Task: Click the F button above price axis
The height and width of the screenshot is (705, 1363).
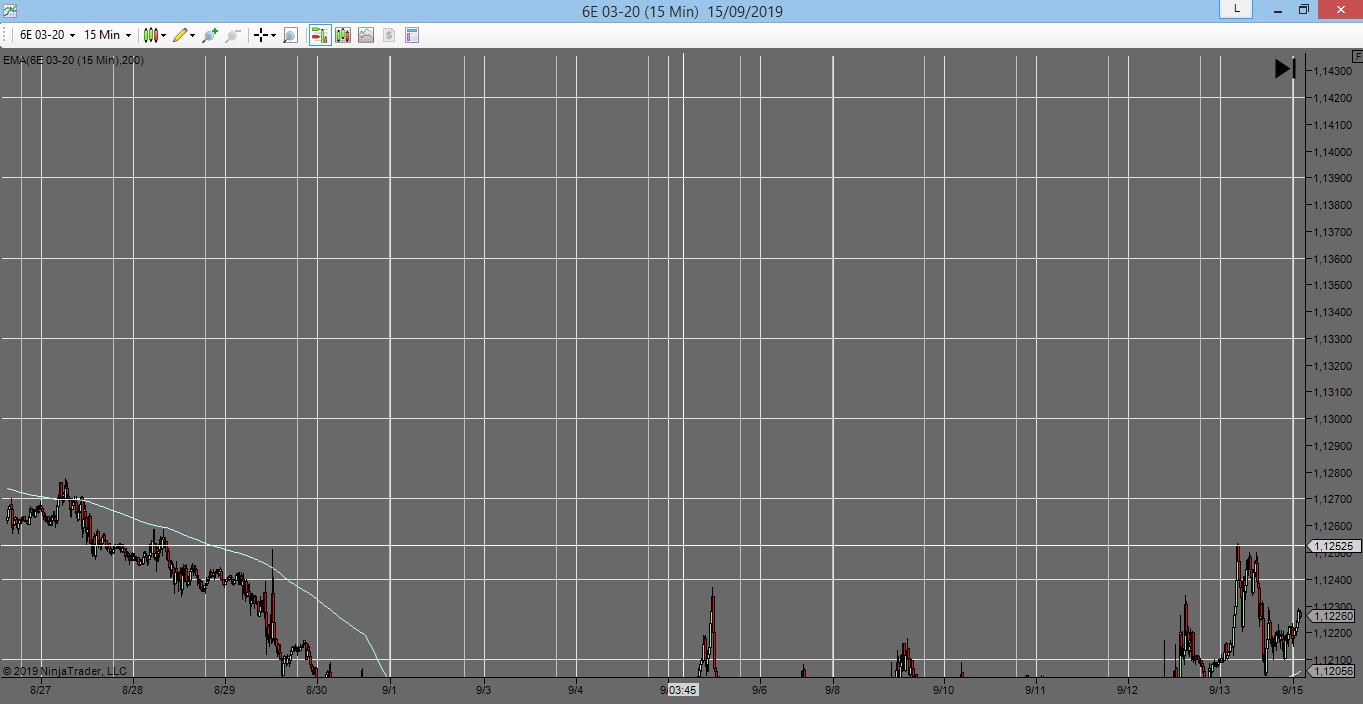Action: [1356, 58]
